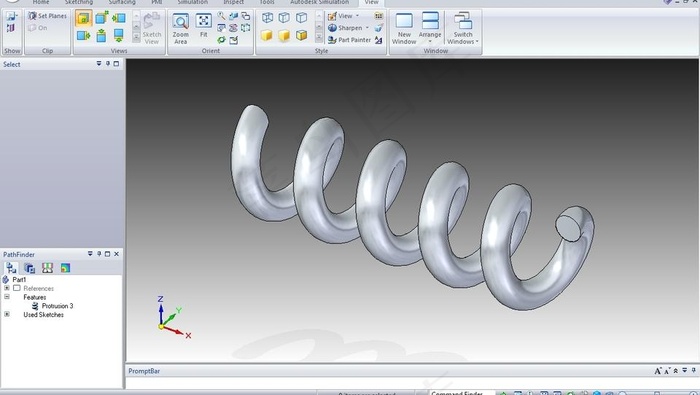Expand the Used Sketches node
The height and width of the screenshot is (395, 700).
pos(7,314)
